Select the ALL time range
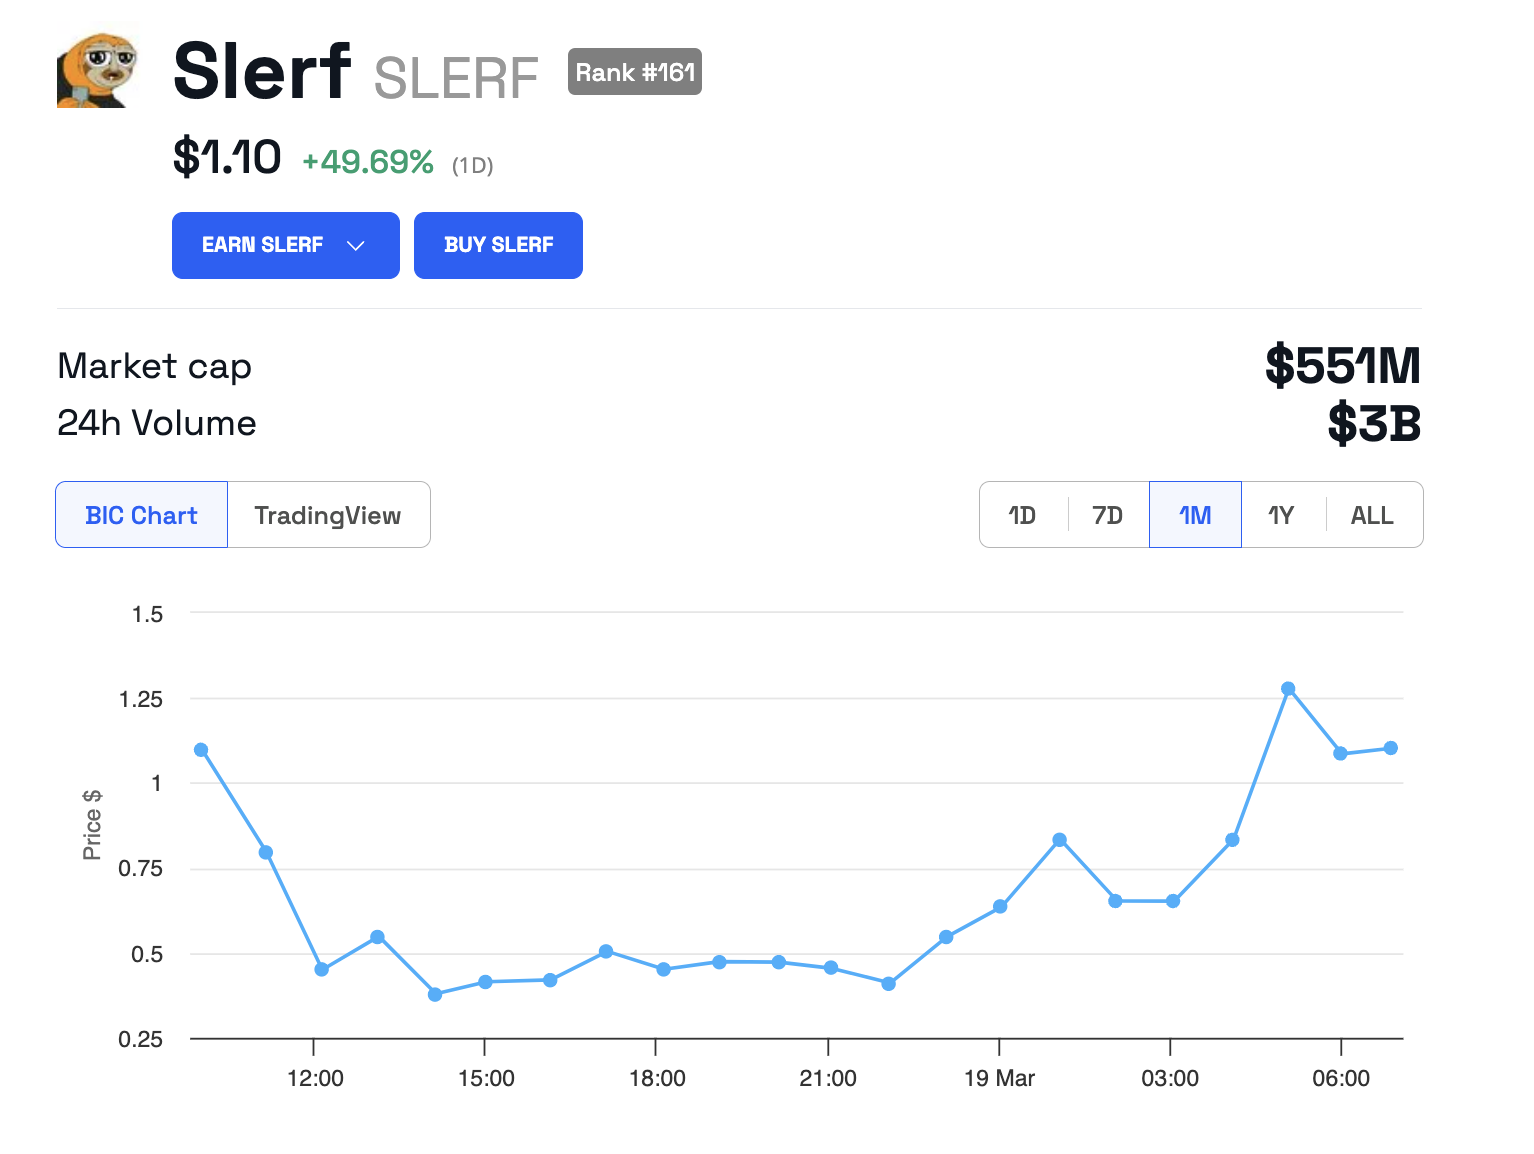 (1372, 515)
